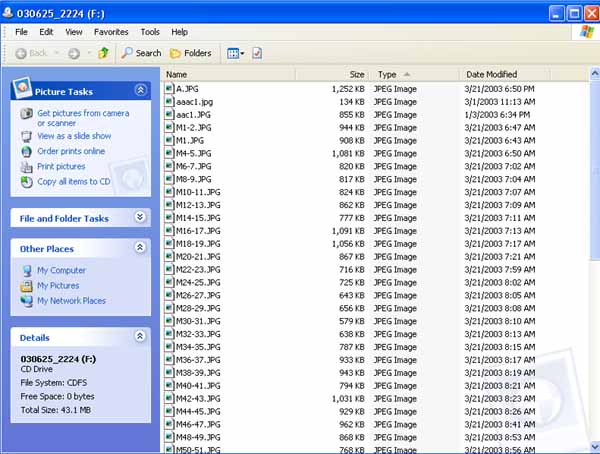Go up one folder level icon

[103, 53]
